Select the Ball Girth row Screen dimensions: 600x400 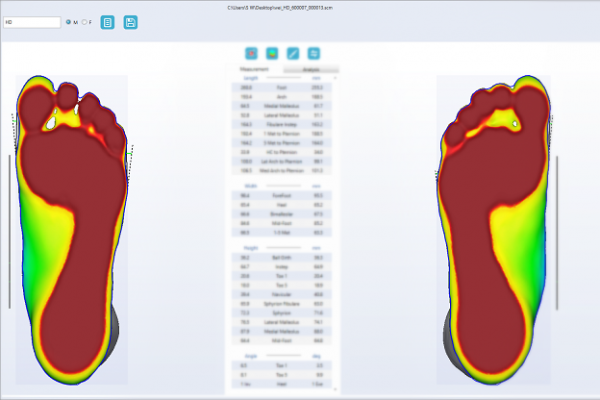click(x=282, y=258)
